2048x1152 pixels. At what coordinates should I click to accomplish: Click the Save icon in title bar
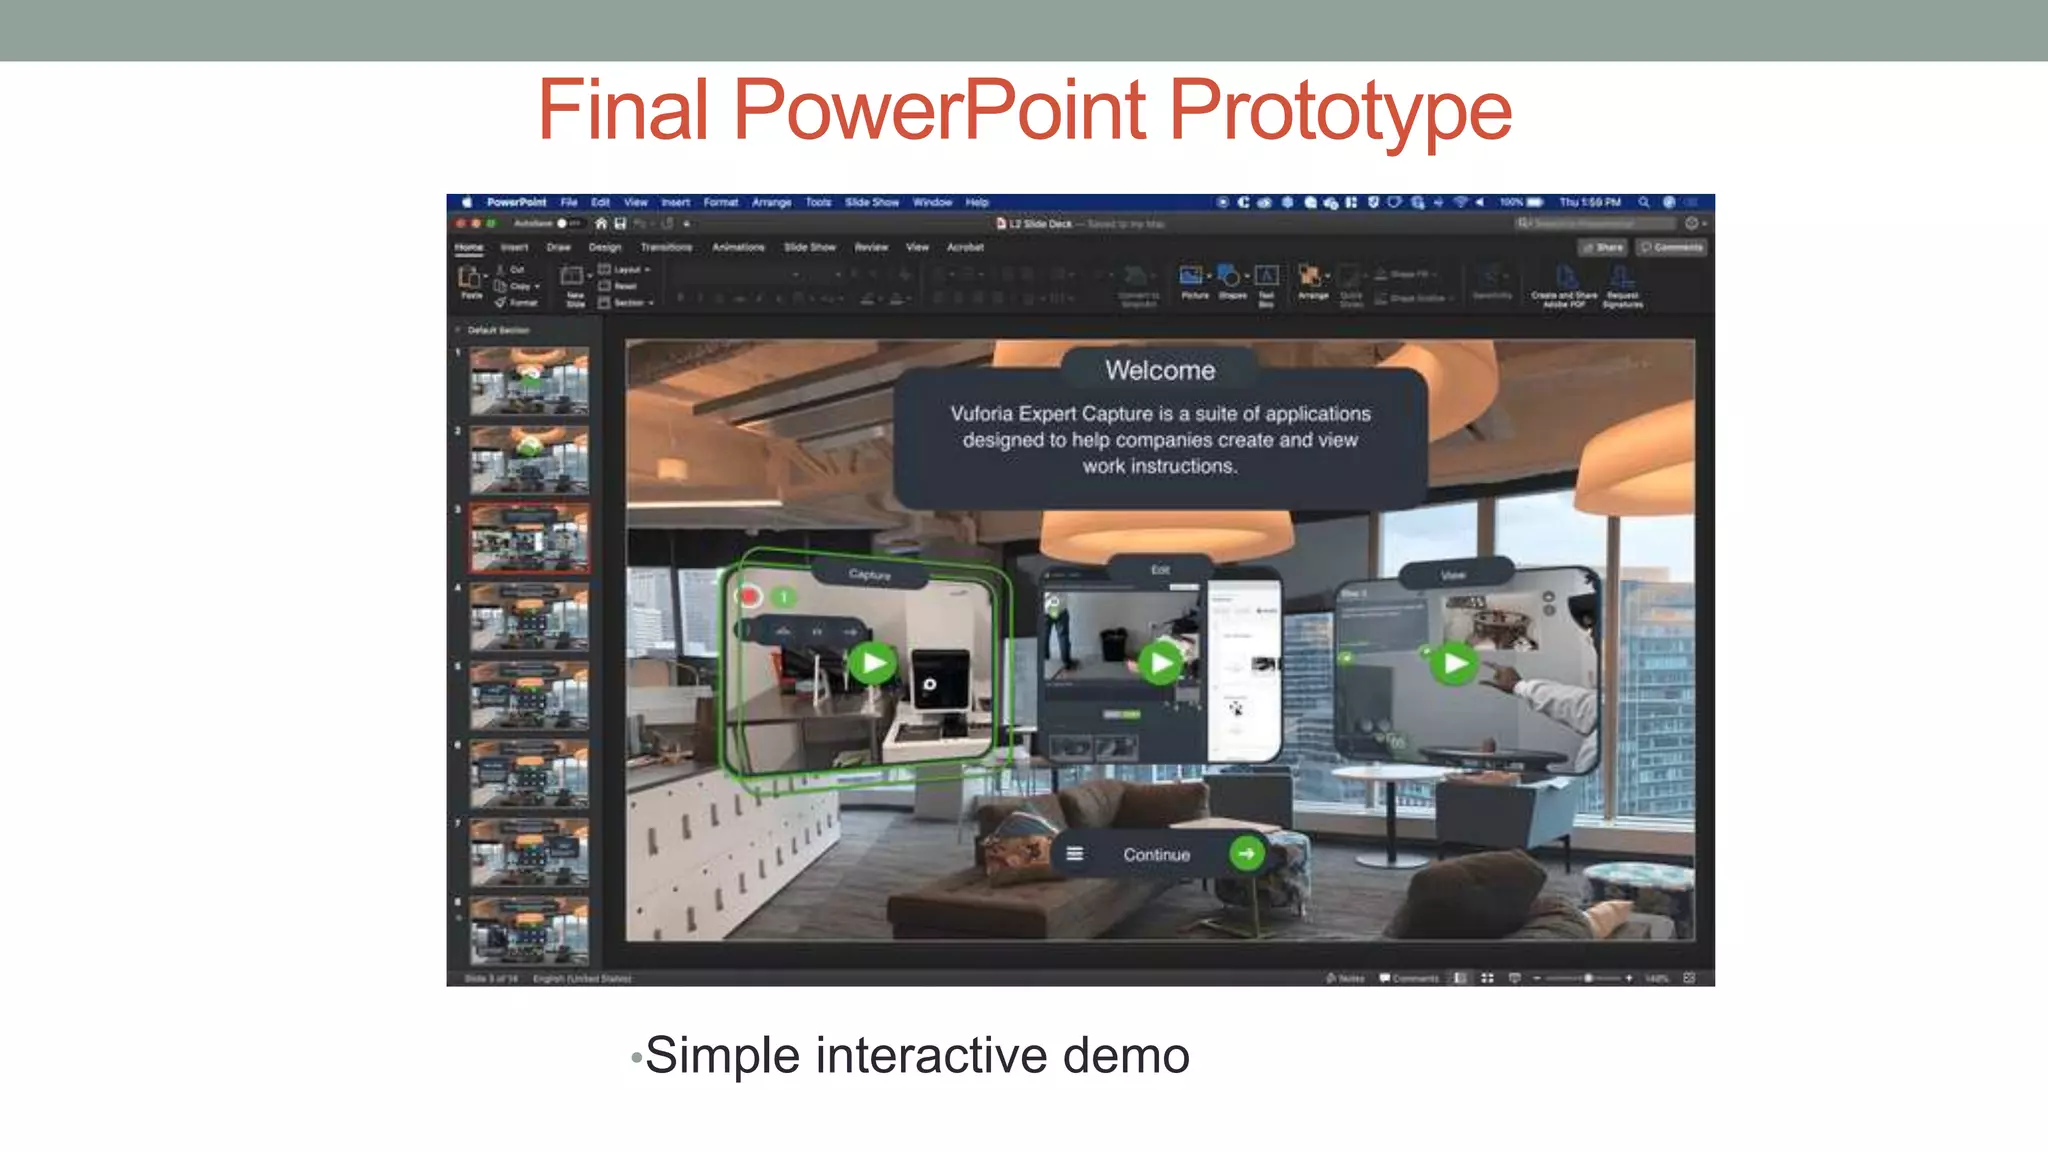click(x=620, y=224)
